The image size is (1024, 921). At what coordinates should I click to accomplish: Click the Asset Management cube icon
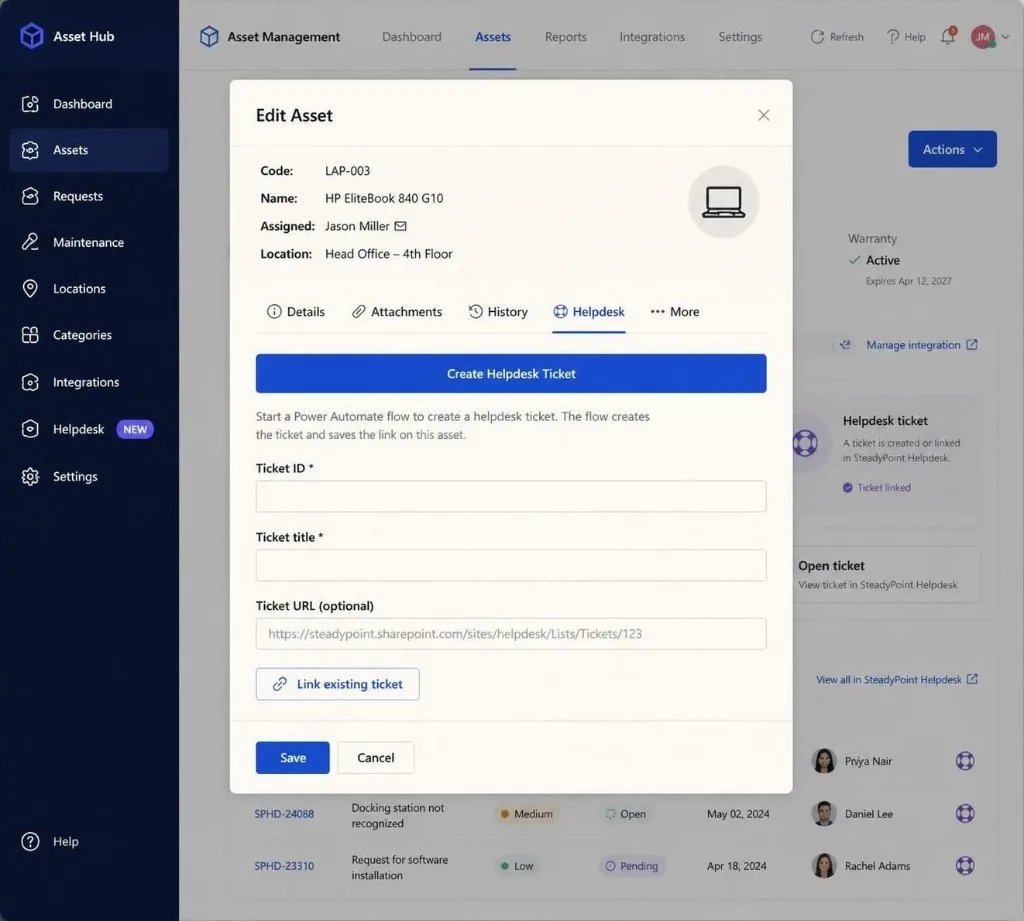(x=209, y=37)
